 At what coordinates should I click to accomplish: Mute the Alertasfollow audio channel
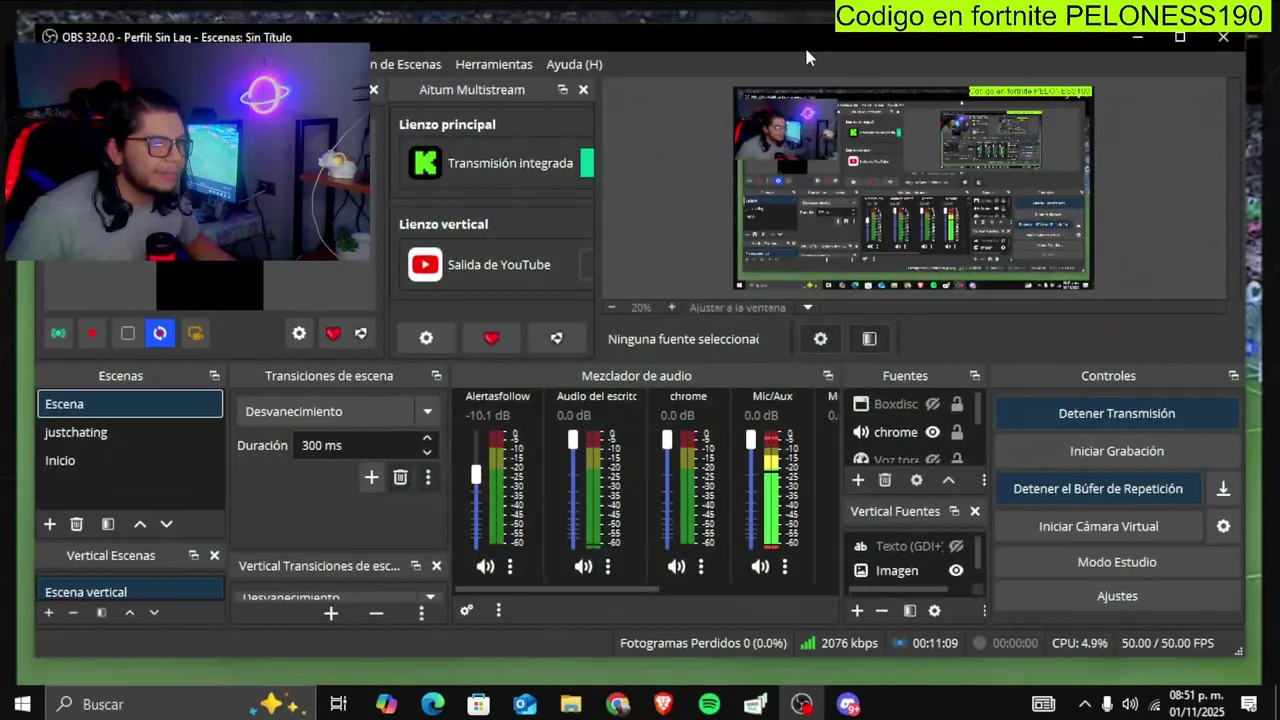[485, 567]
